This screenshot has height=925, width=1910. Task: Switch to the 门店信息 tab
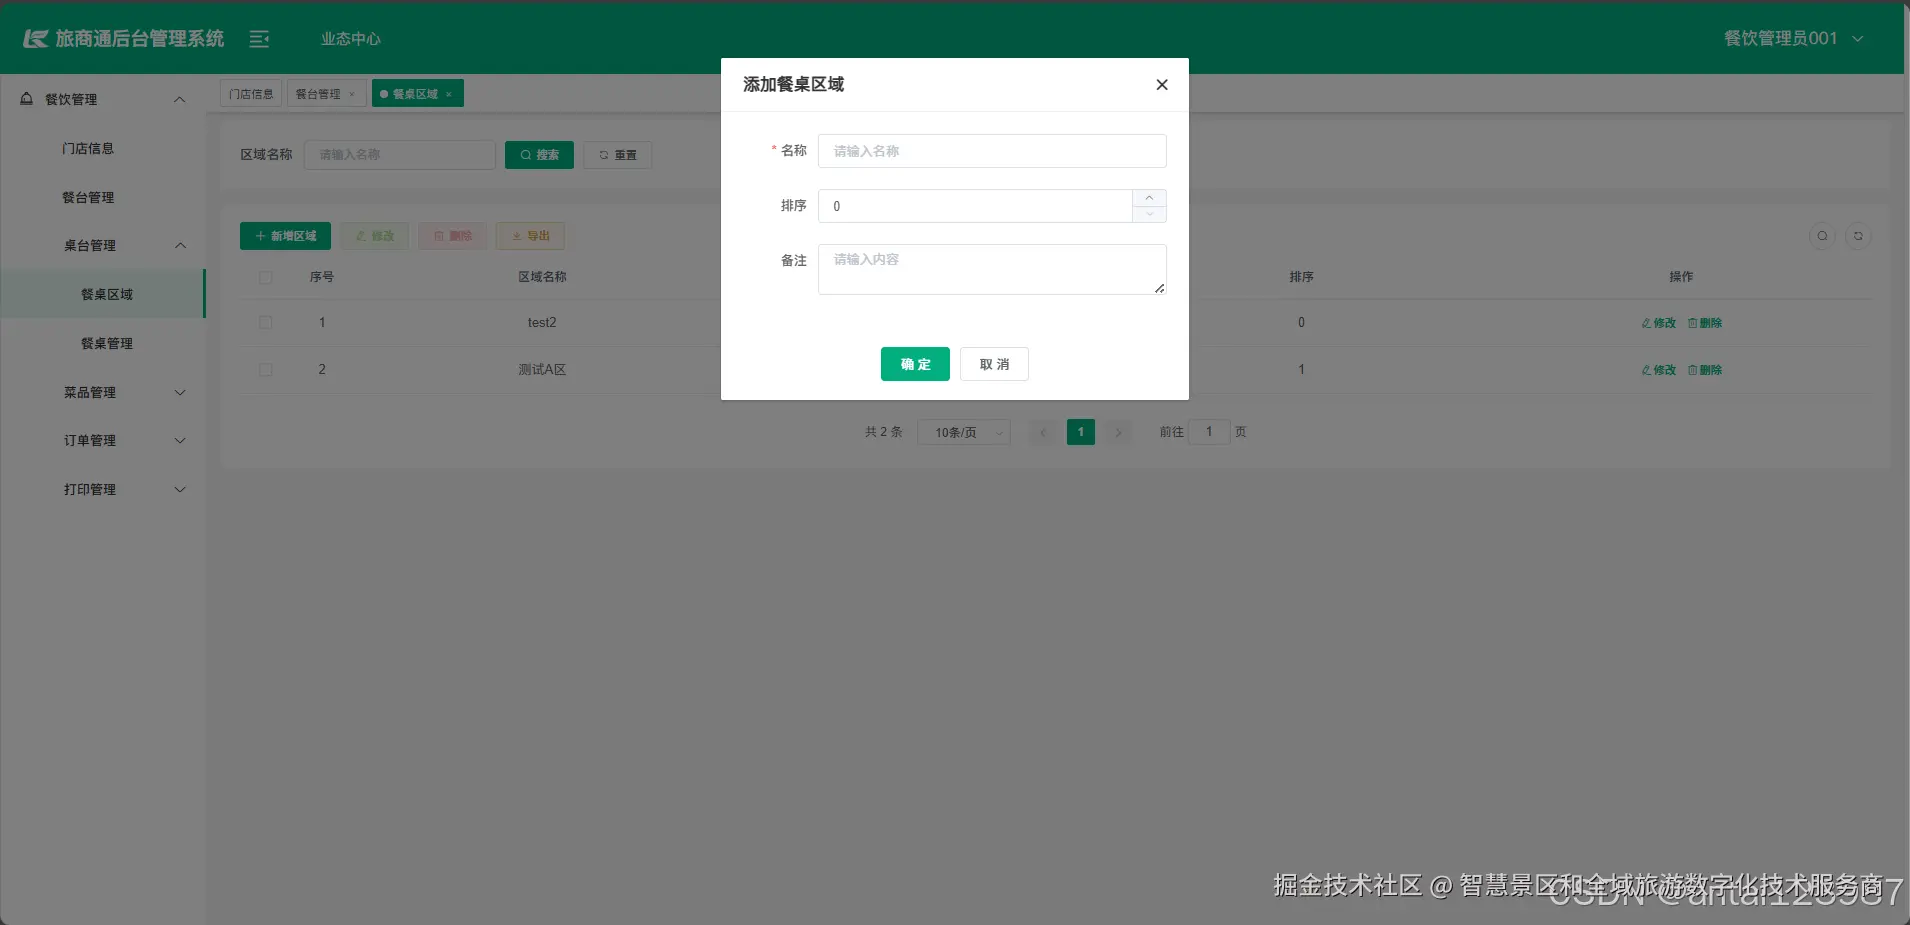point(251,94)
